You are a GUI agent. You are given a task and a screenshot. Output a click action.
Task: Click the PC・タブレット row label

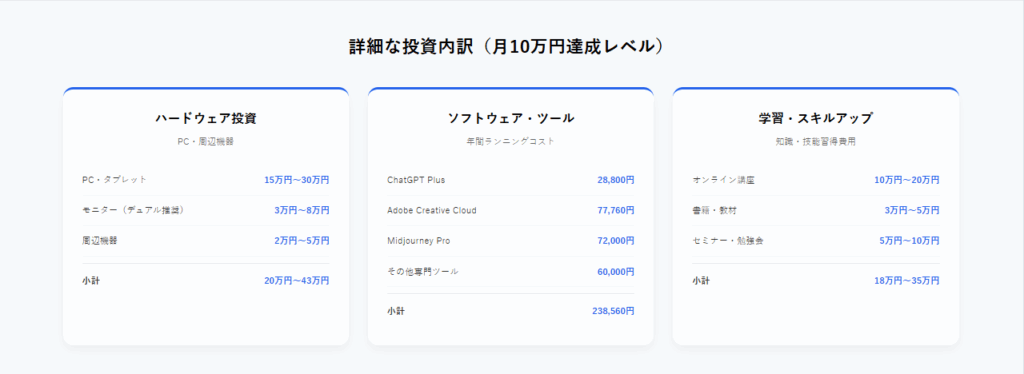(x=114, y=179)
